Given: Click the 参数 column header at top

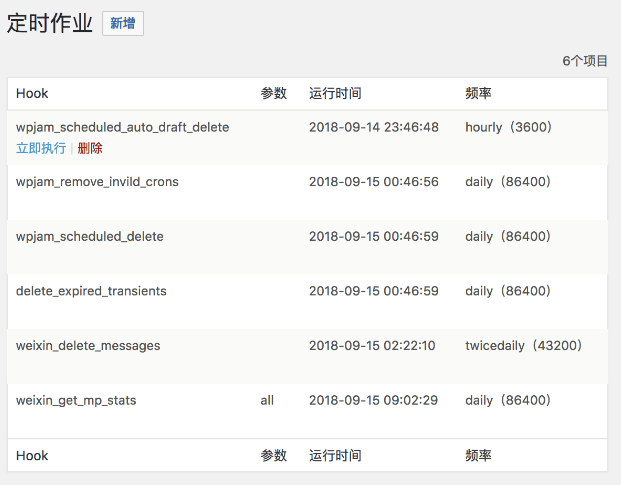Looking at the screenshot, I should click(x=273, y=94).
